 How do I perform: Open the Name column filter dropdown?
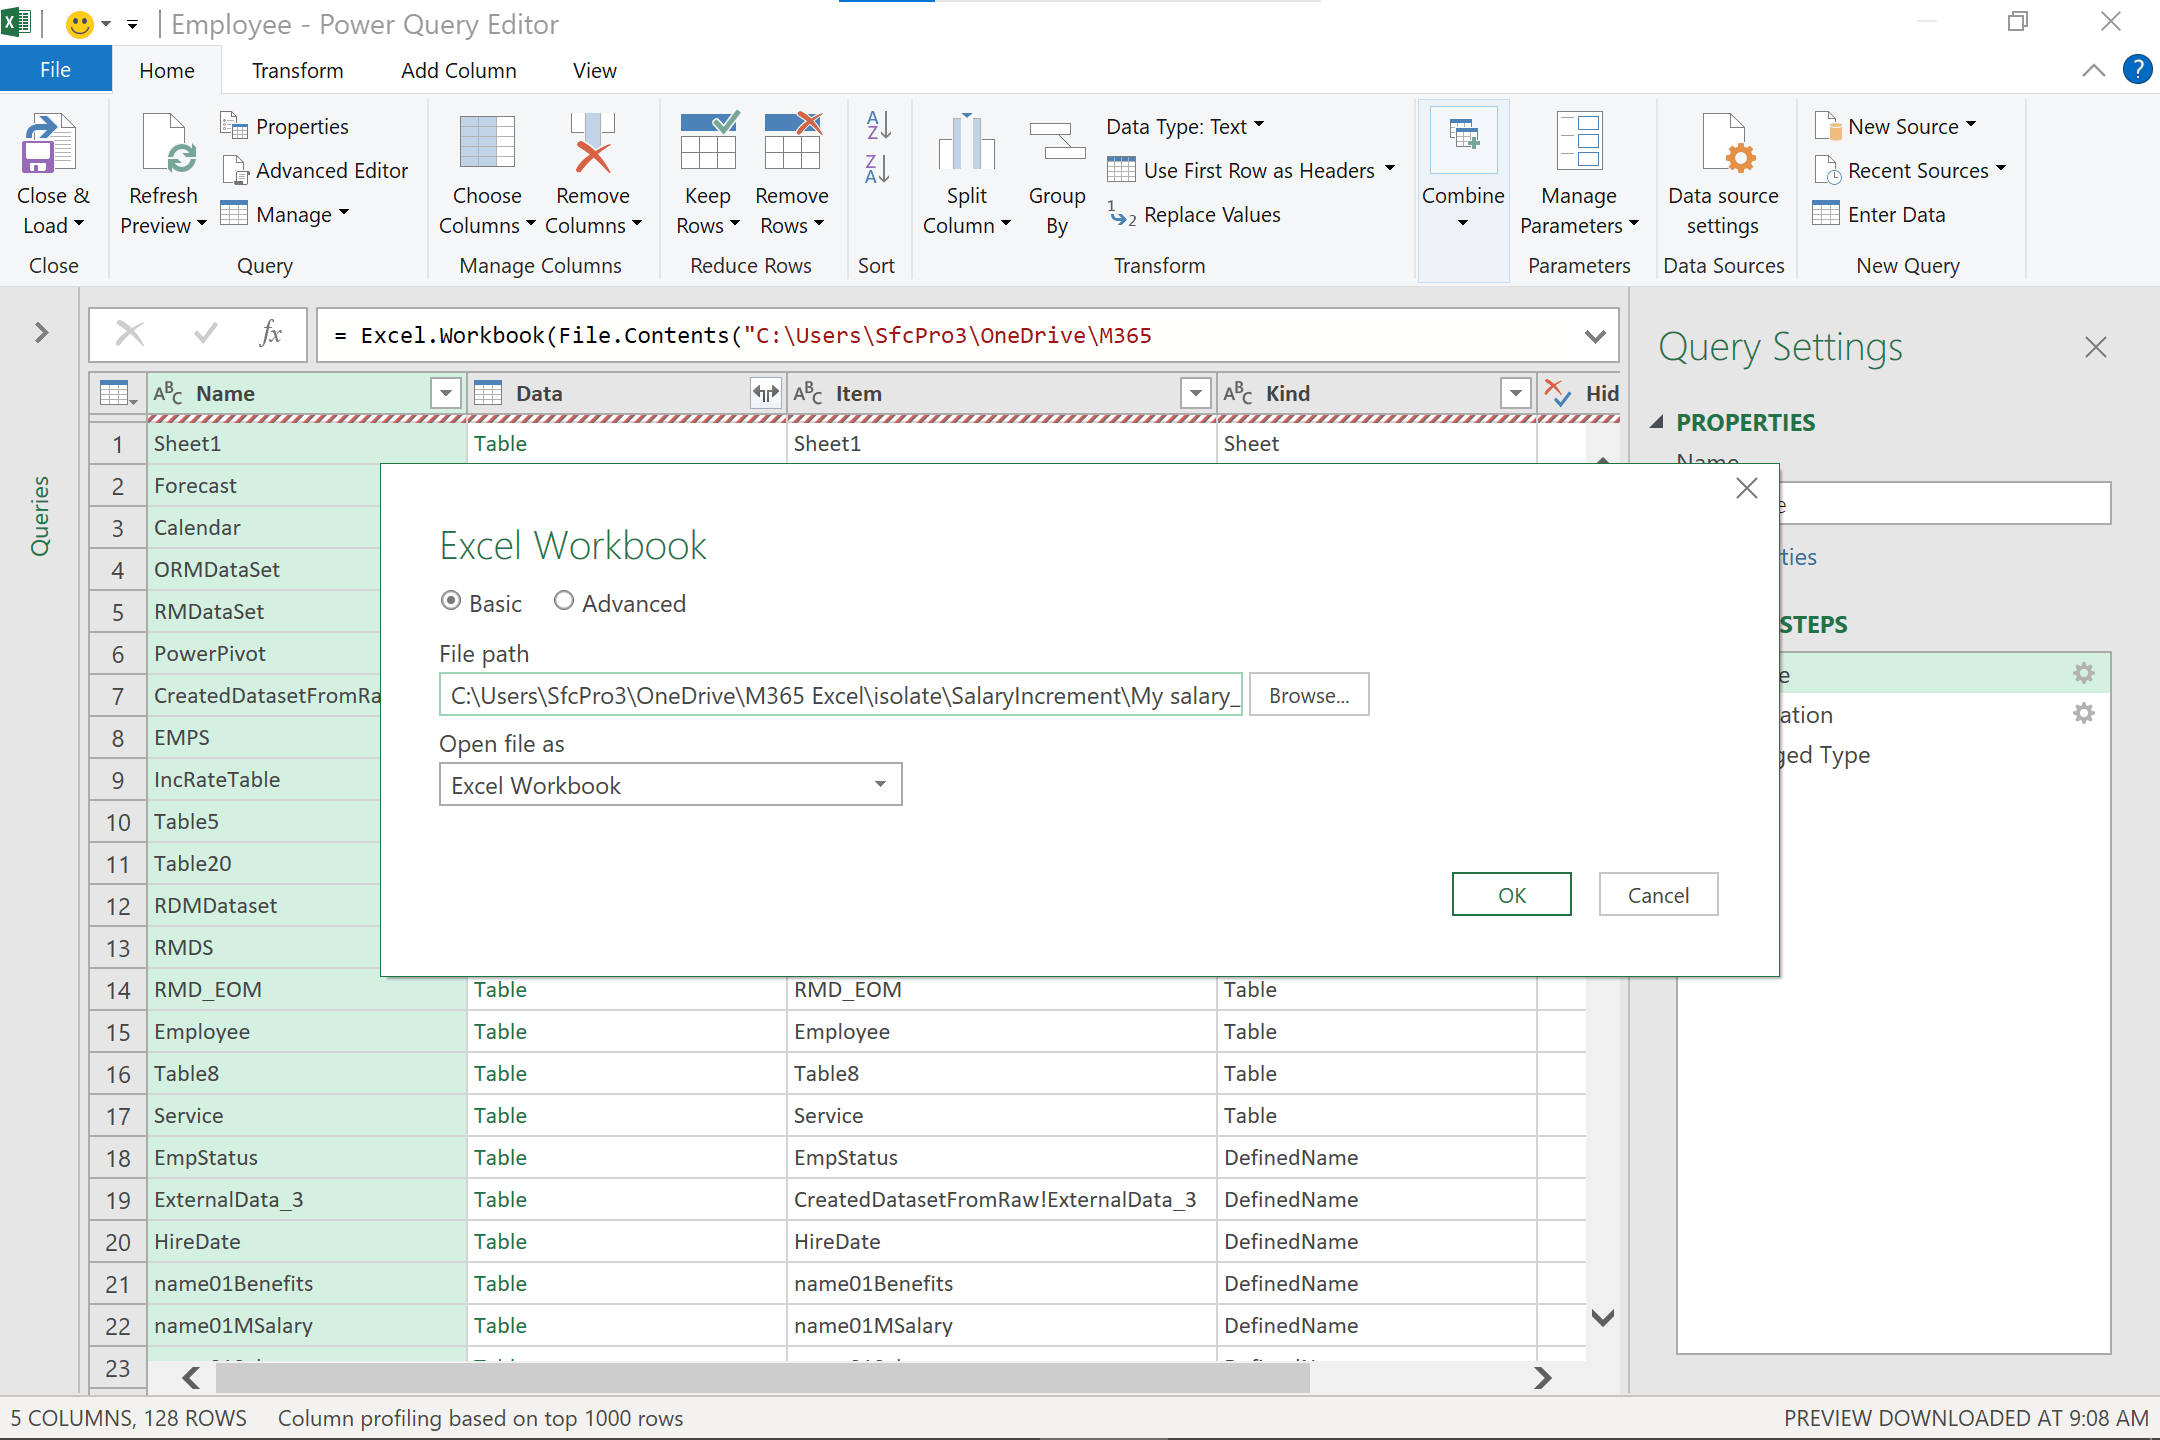coord(445,394)
